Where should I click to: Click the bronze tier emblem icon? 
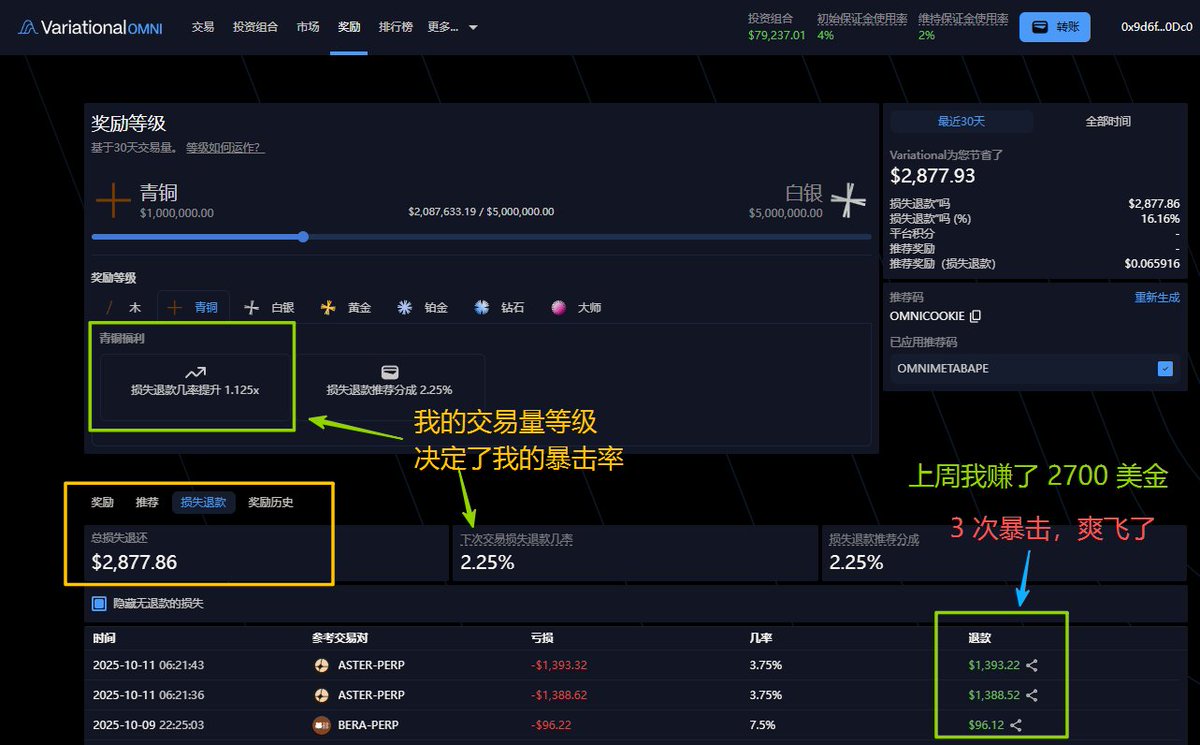point(113,200)
